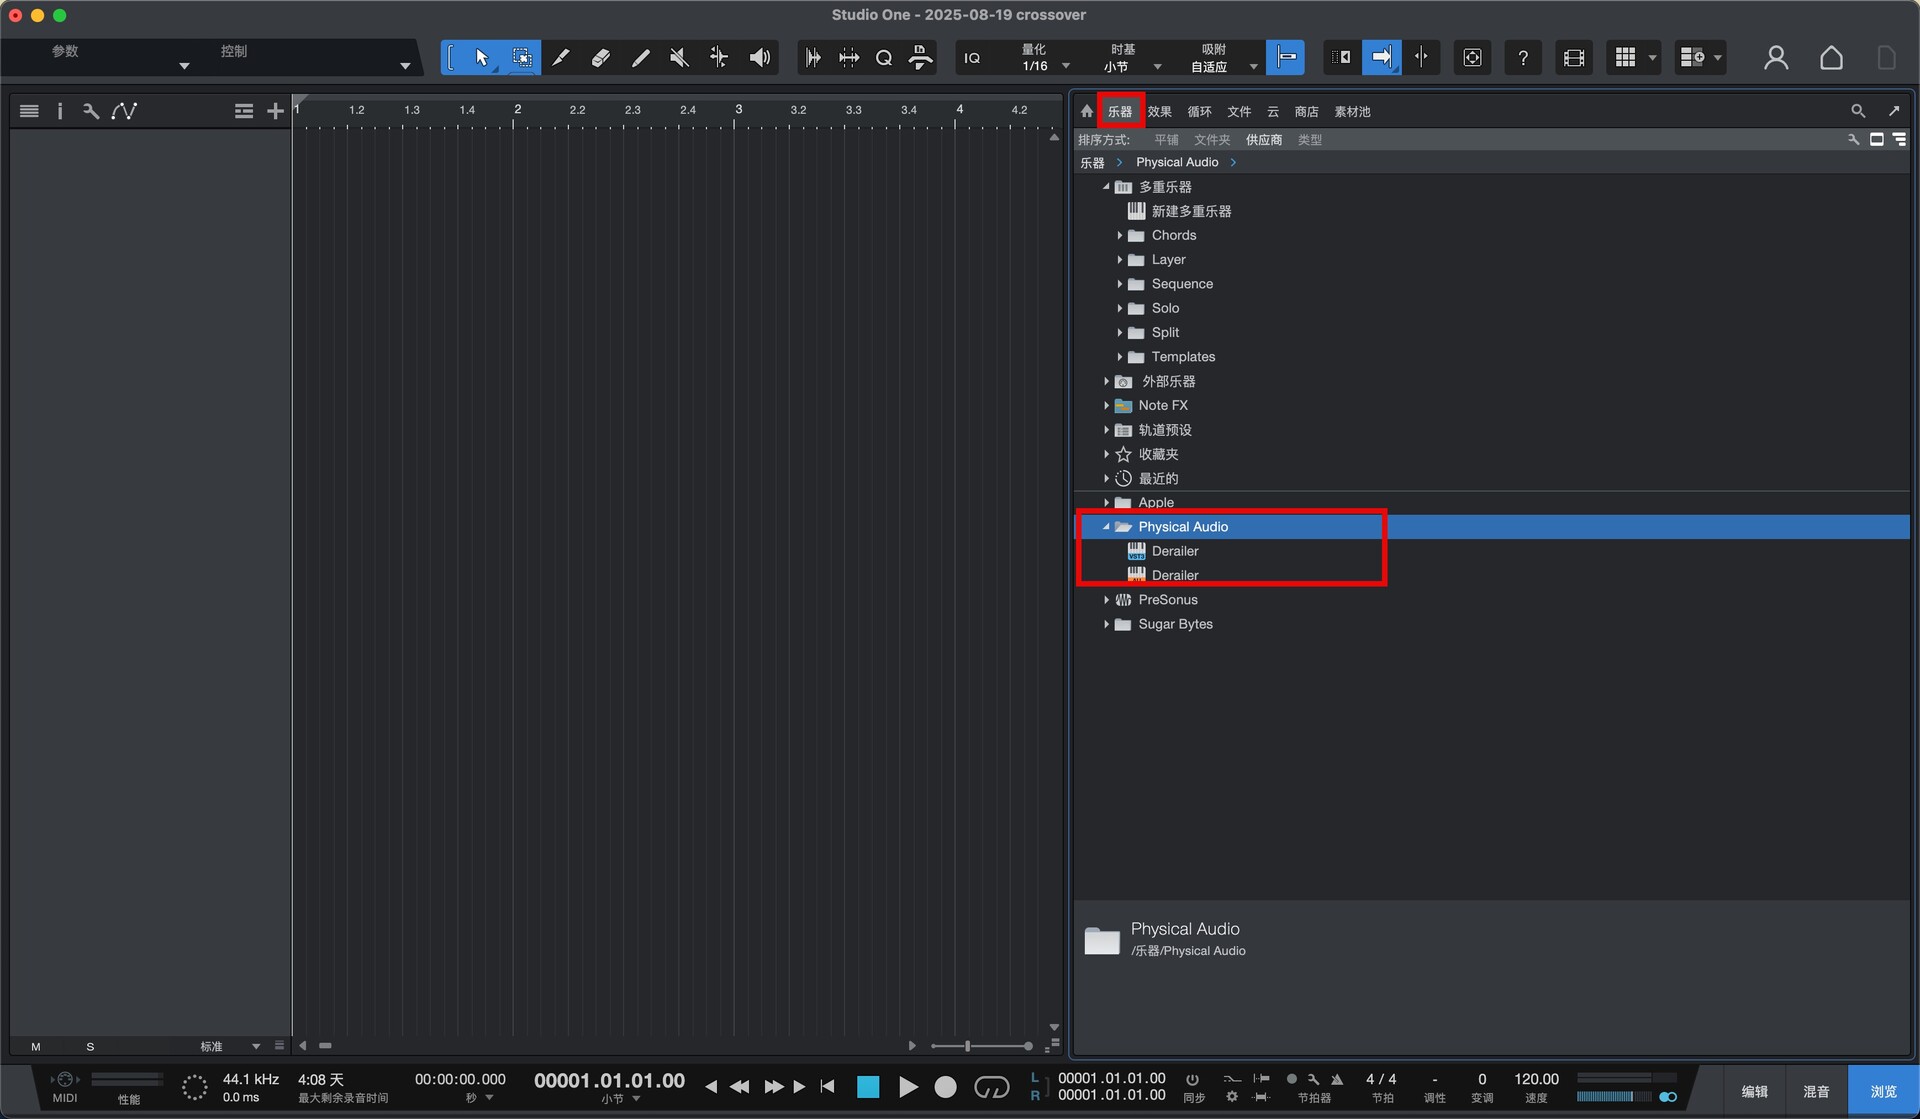Toggle global Solo S button
This screenshot has width=1920, height=1119.
(x=90, y=1047)
